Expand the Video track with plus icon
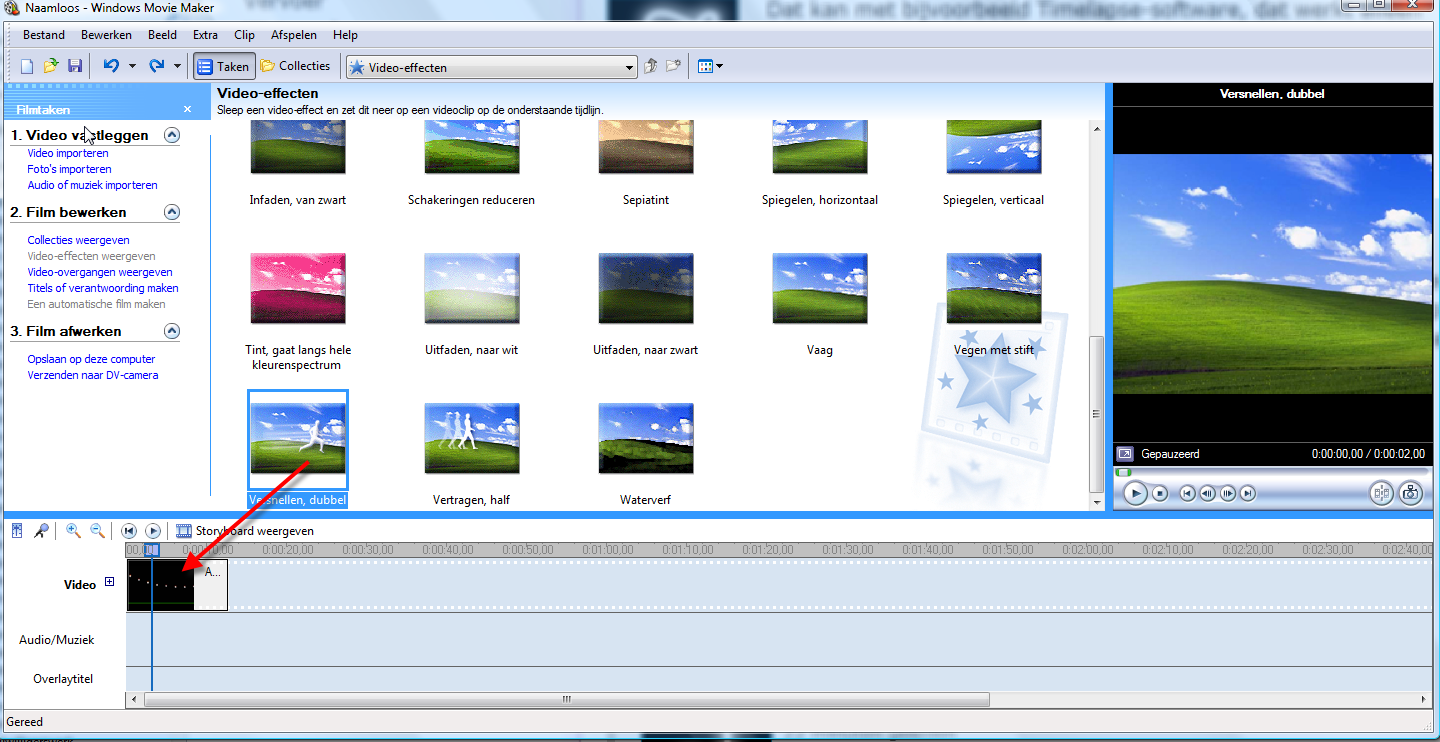The width and height of the screenshot is (1440, 742). [110, 583]
